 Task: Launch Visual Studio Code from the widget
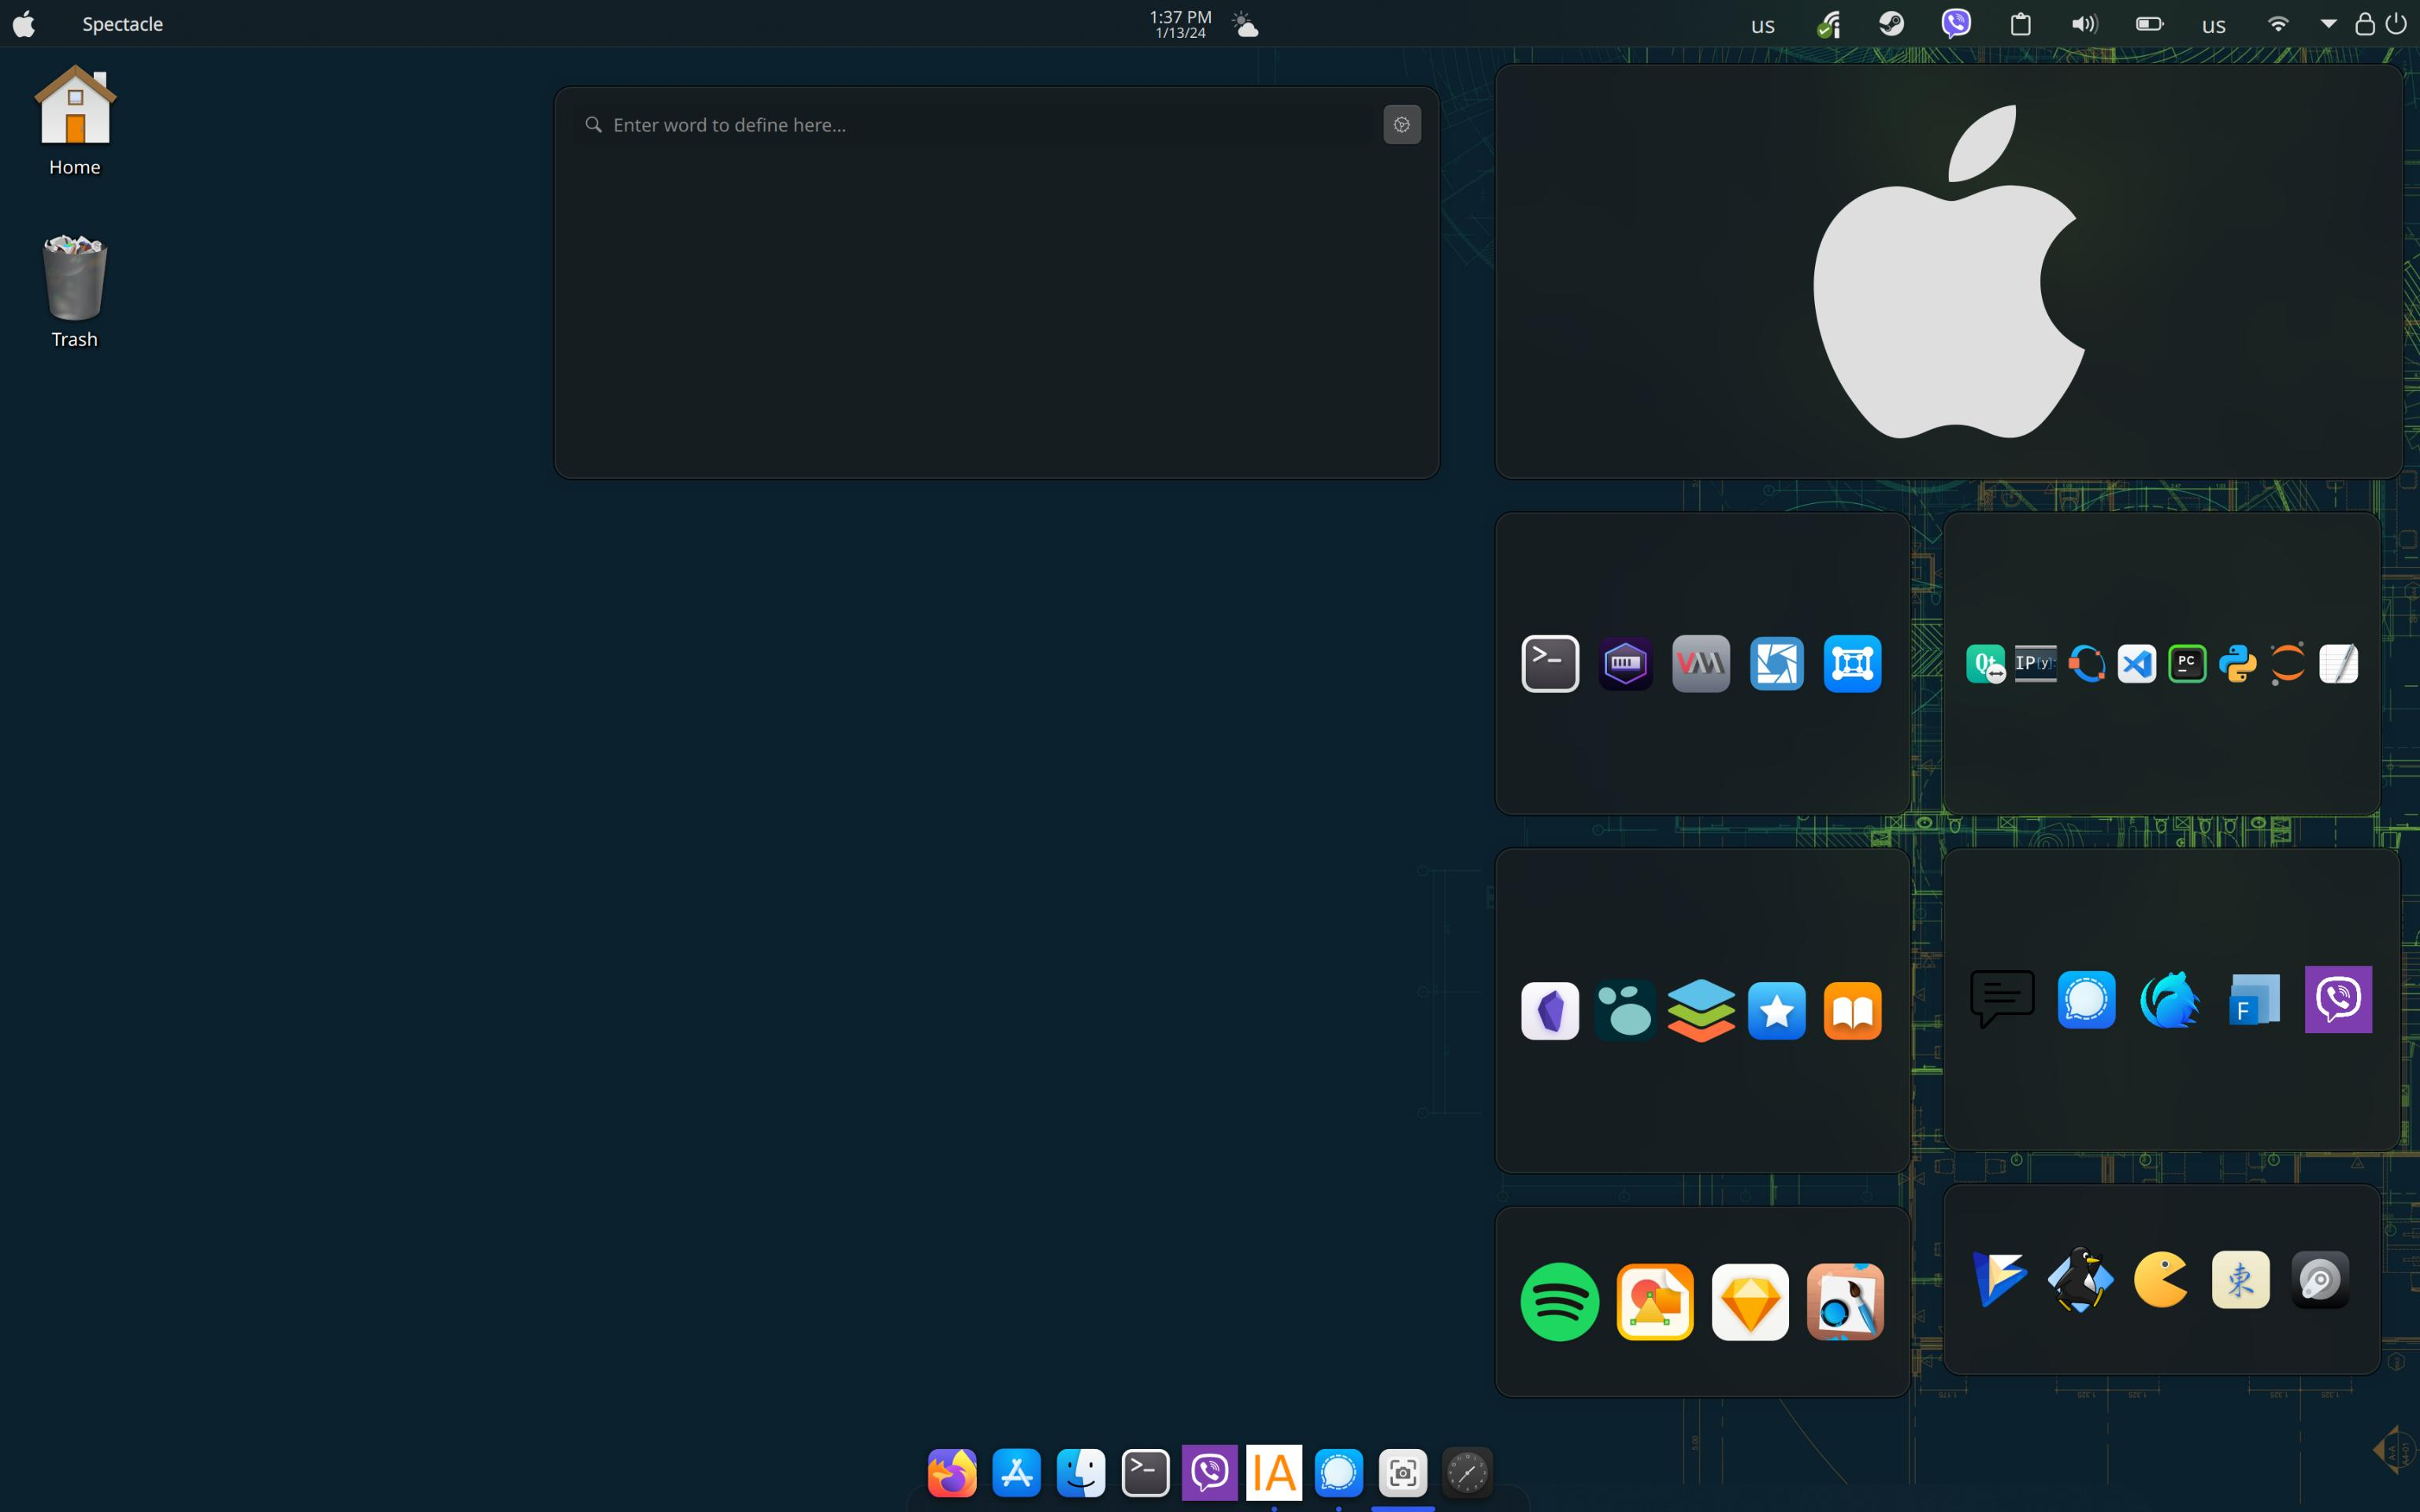point(2137,663)
